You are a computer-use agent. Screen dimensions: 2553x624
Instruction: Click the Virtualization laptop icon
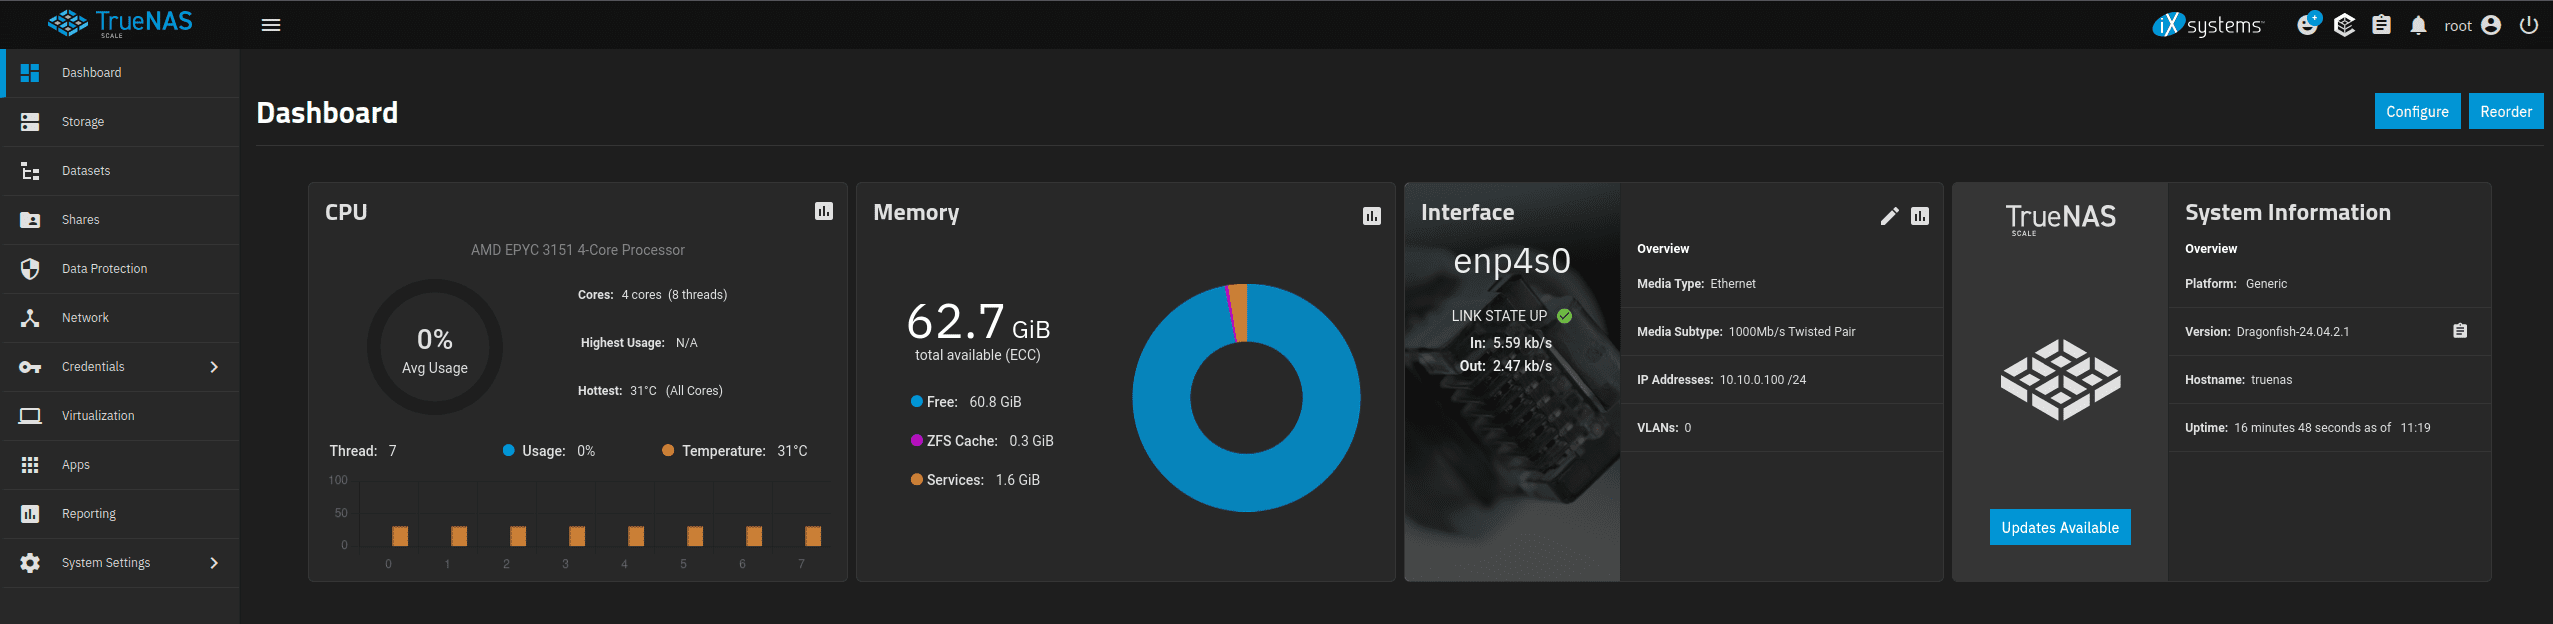30,416
